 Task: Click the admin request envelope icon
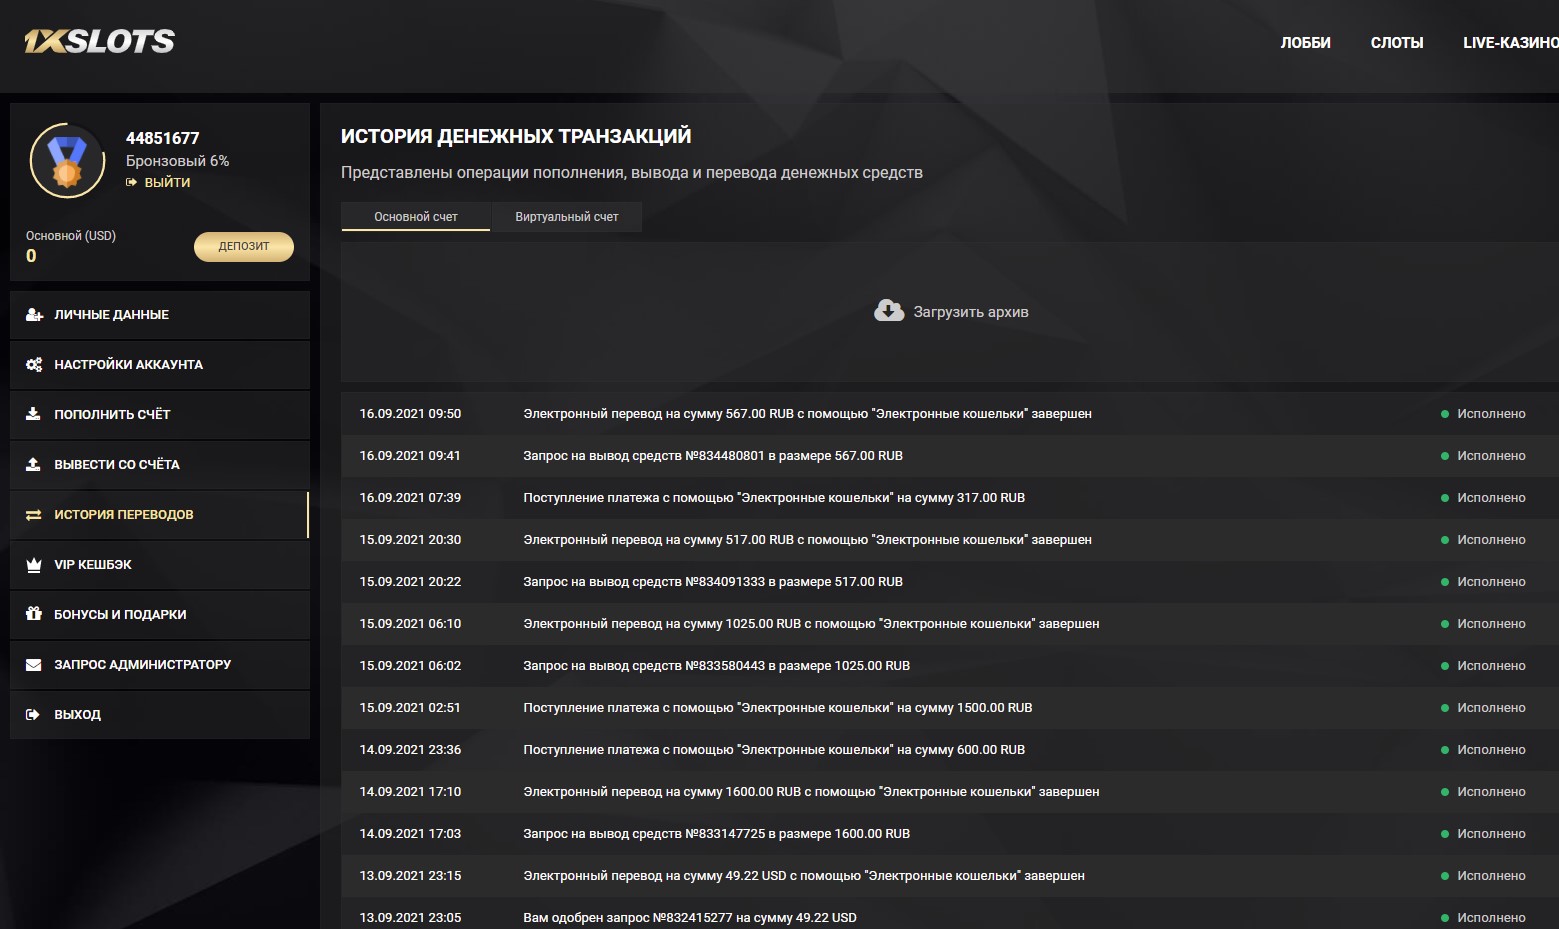[x=34, y=665]
